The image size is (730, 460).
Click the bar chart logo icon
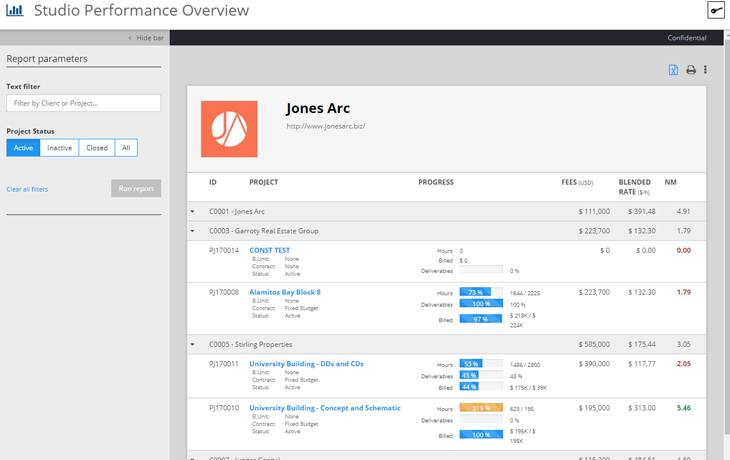[x=14, y=10]
